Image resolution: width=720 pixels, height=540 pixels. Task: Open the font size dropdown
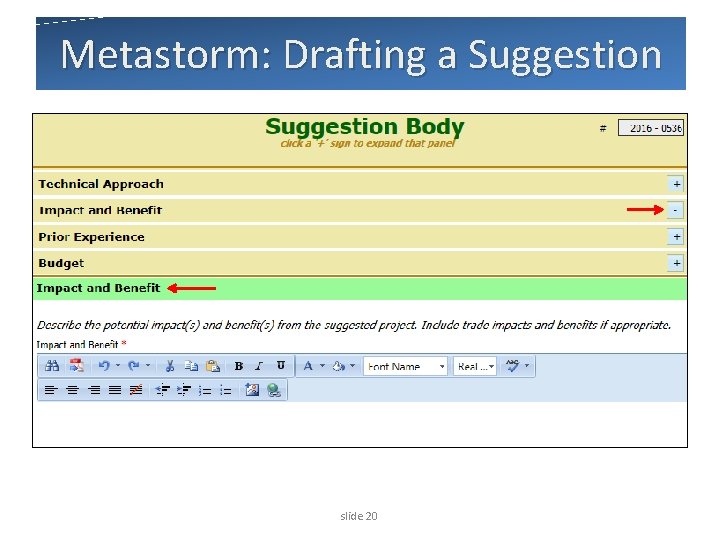(475, 366)
